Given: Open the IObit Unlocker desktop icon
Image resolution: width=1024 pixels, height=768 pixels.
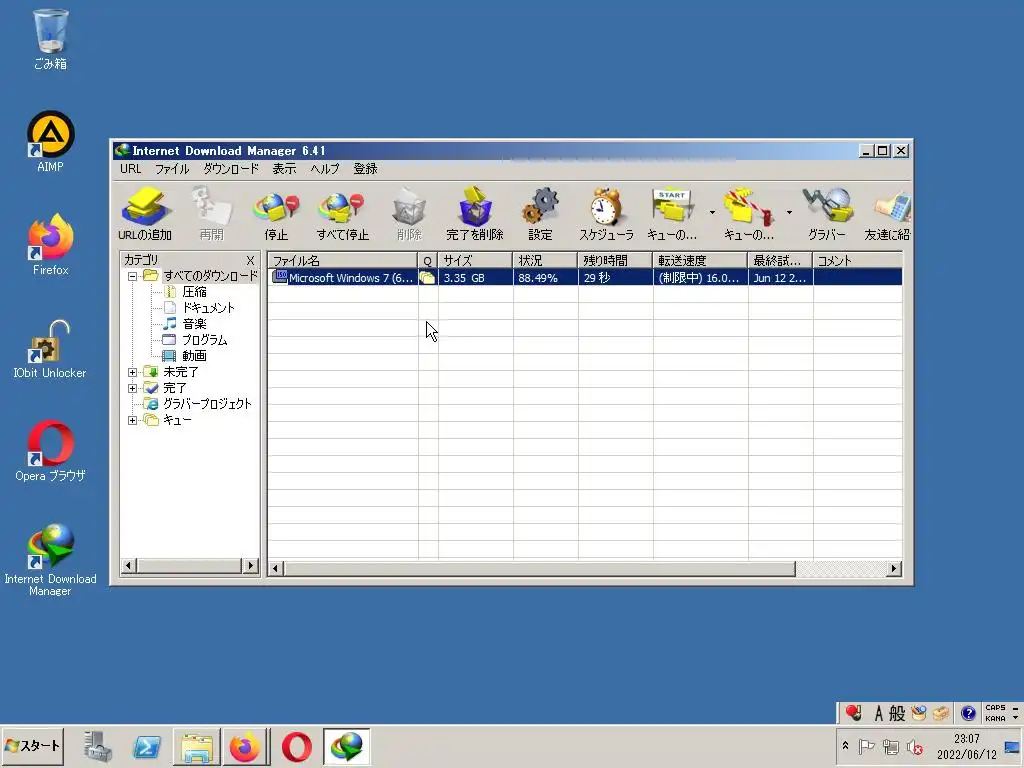Looking at the screenshot, I should coord(50,349).
